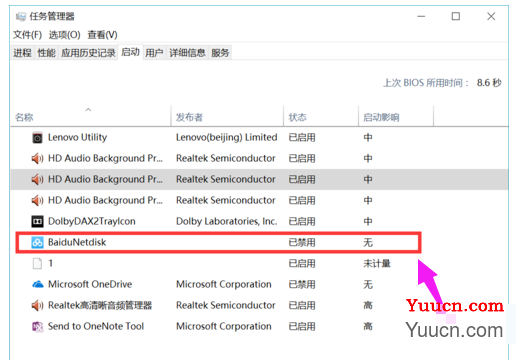Select the Realtek高清晰音频管理器 entry
This screenshot has width=516, height=360.
pyautogui.click(x=100, y=305)
